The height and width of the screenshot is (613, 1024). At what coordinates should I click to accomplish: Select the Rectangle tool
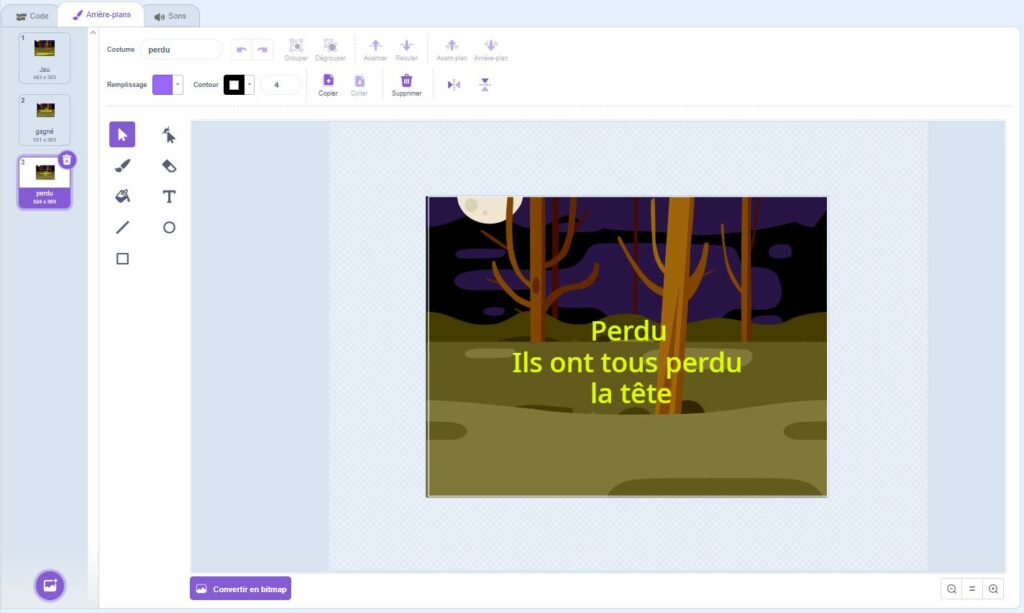tap(122, 258)
